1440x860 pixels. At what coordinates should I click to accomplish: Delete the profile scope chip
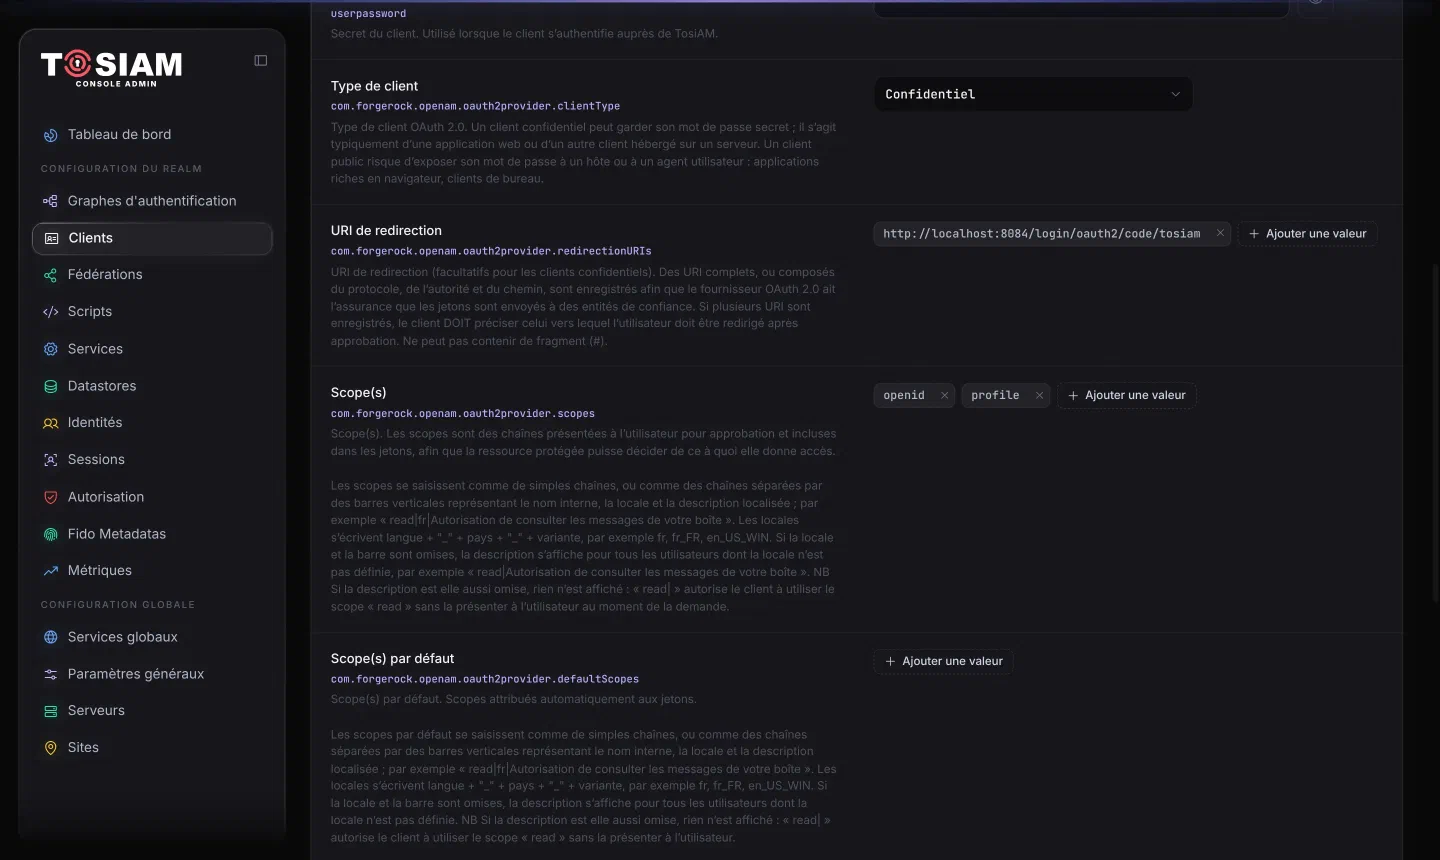[1039, 395]
